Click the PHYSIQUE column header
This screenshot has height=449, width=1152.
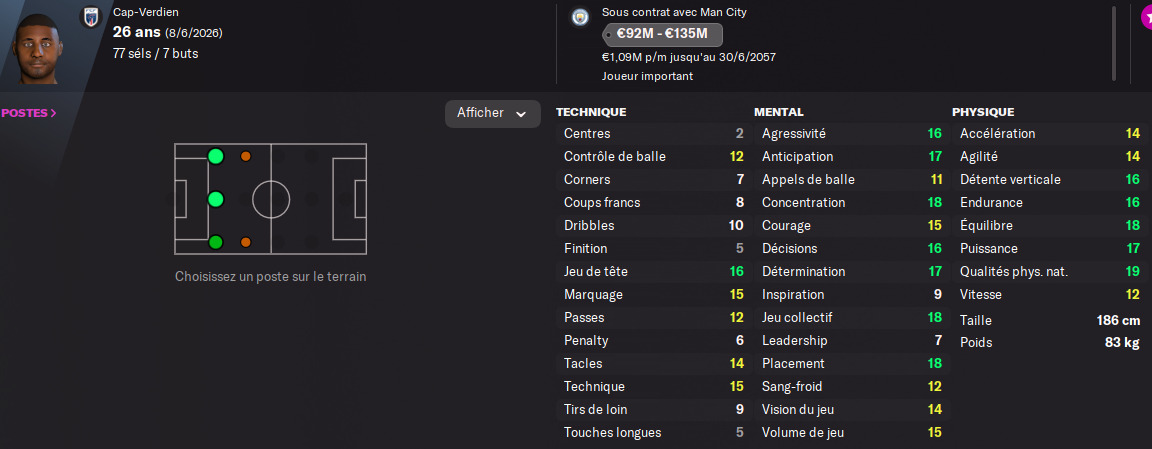pyautogui.click(x=983, y=112)
